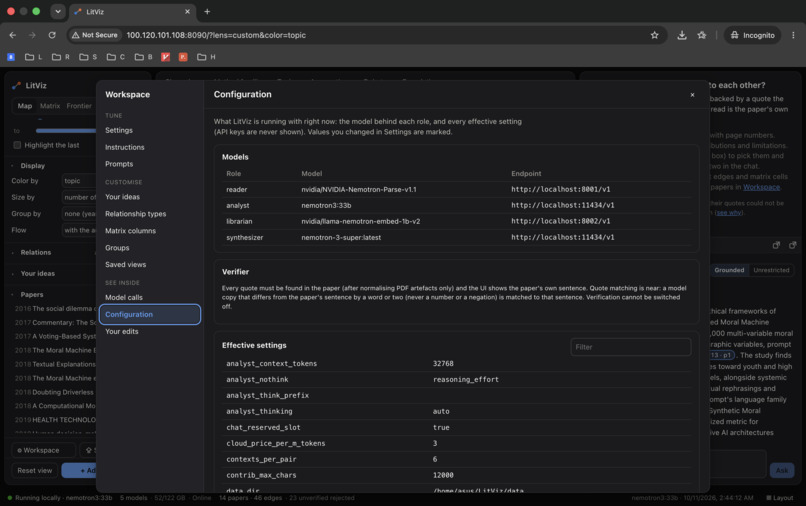Open the S bookmarks folder
Image resolution: width=806 pixels, height=506 pixels.
pos(88,57)
